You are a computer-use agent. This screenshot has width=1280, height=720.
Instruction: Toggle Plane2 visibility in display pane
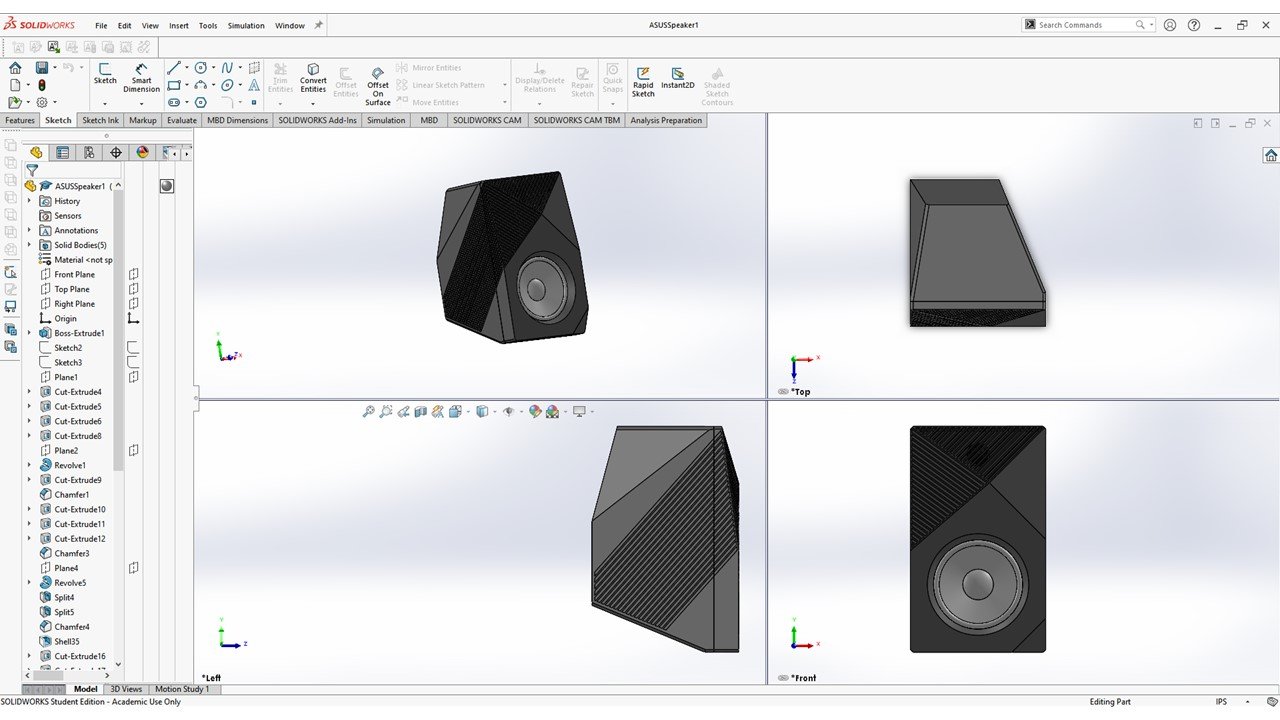click(133, 451)
